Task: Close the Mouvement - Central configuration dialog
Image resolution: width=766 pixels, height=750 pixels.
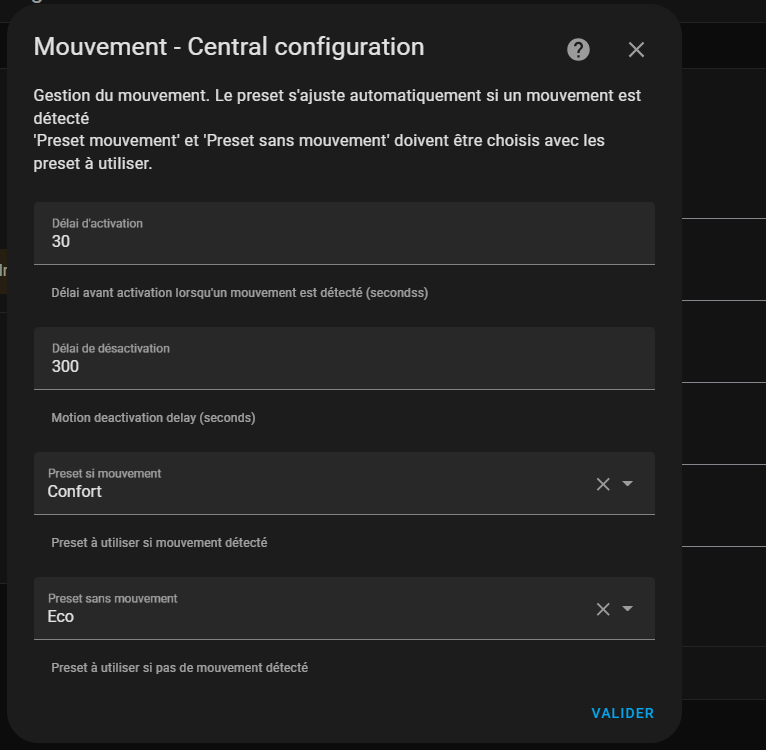Action: [x=636, y=50]
